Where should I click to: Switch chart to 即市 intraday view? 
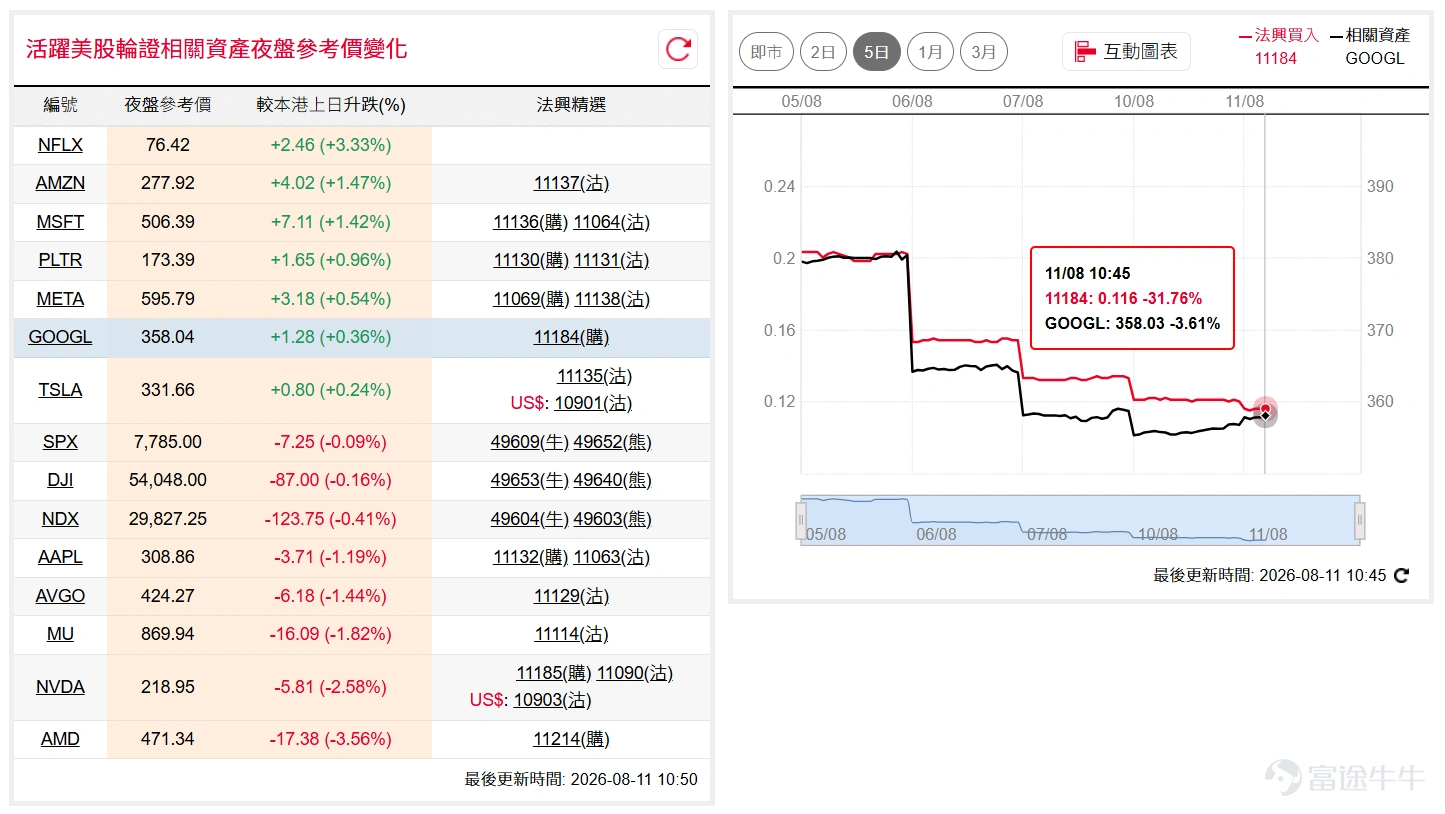[766, 52]
